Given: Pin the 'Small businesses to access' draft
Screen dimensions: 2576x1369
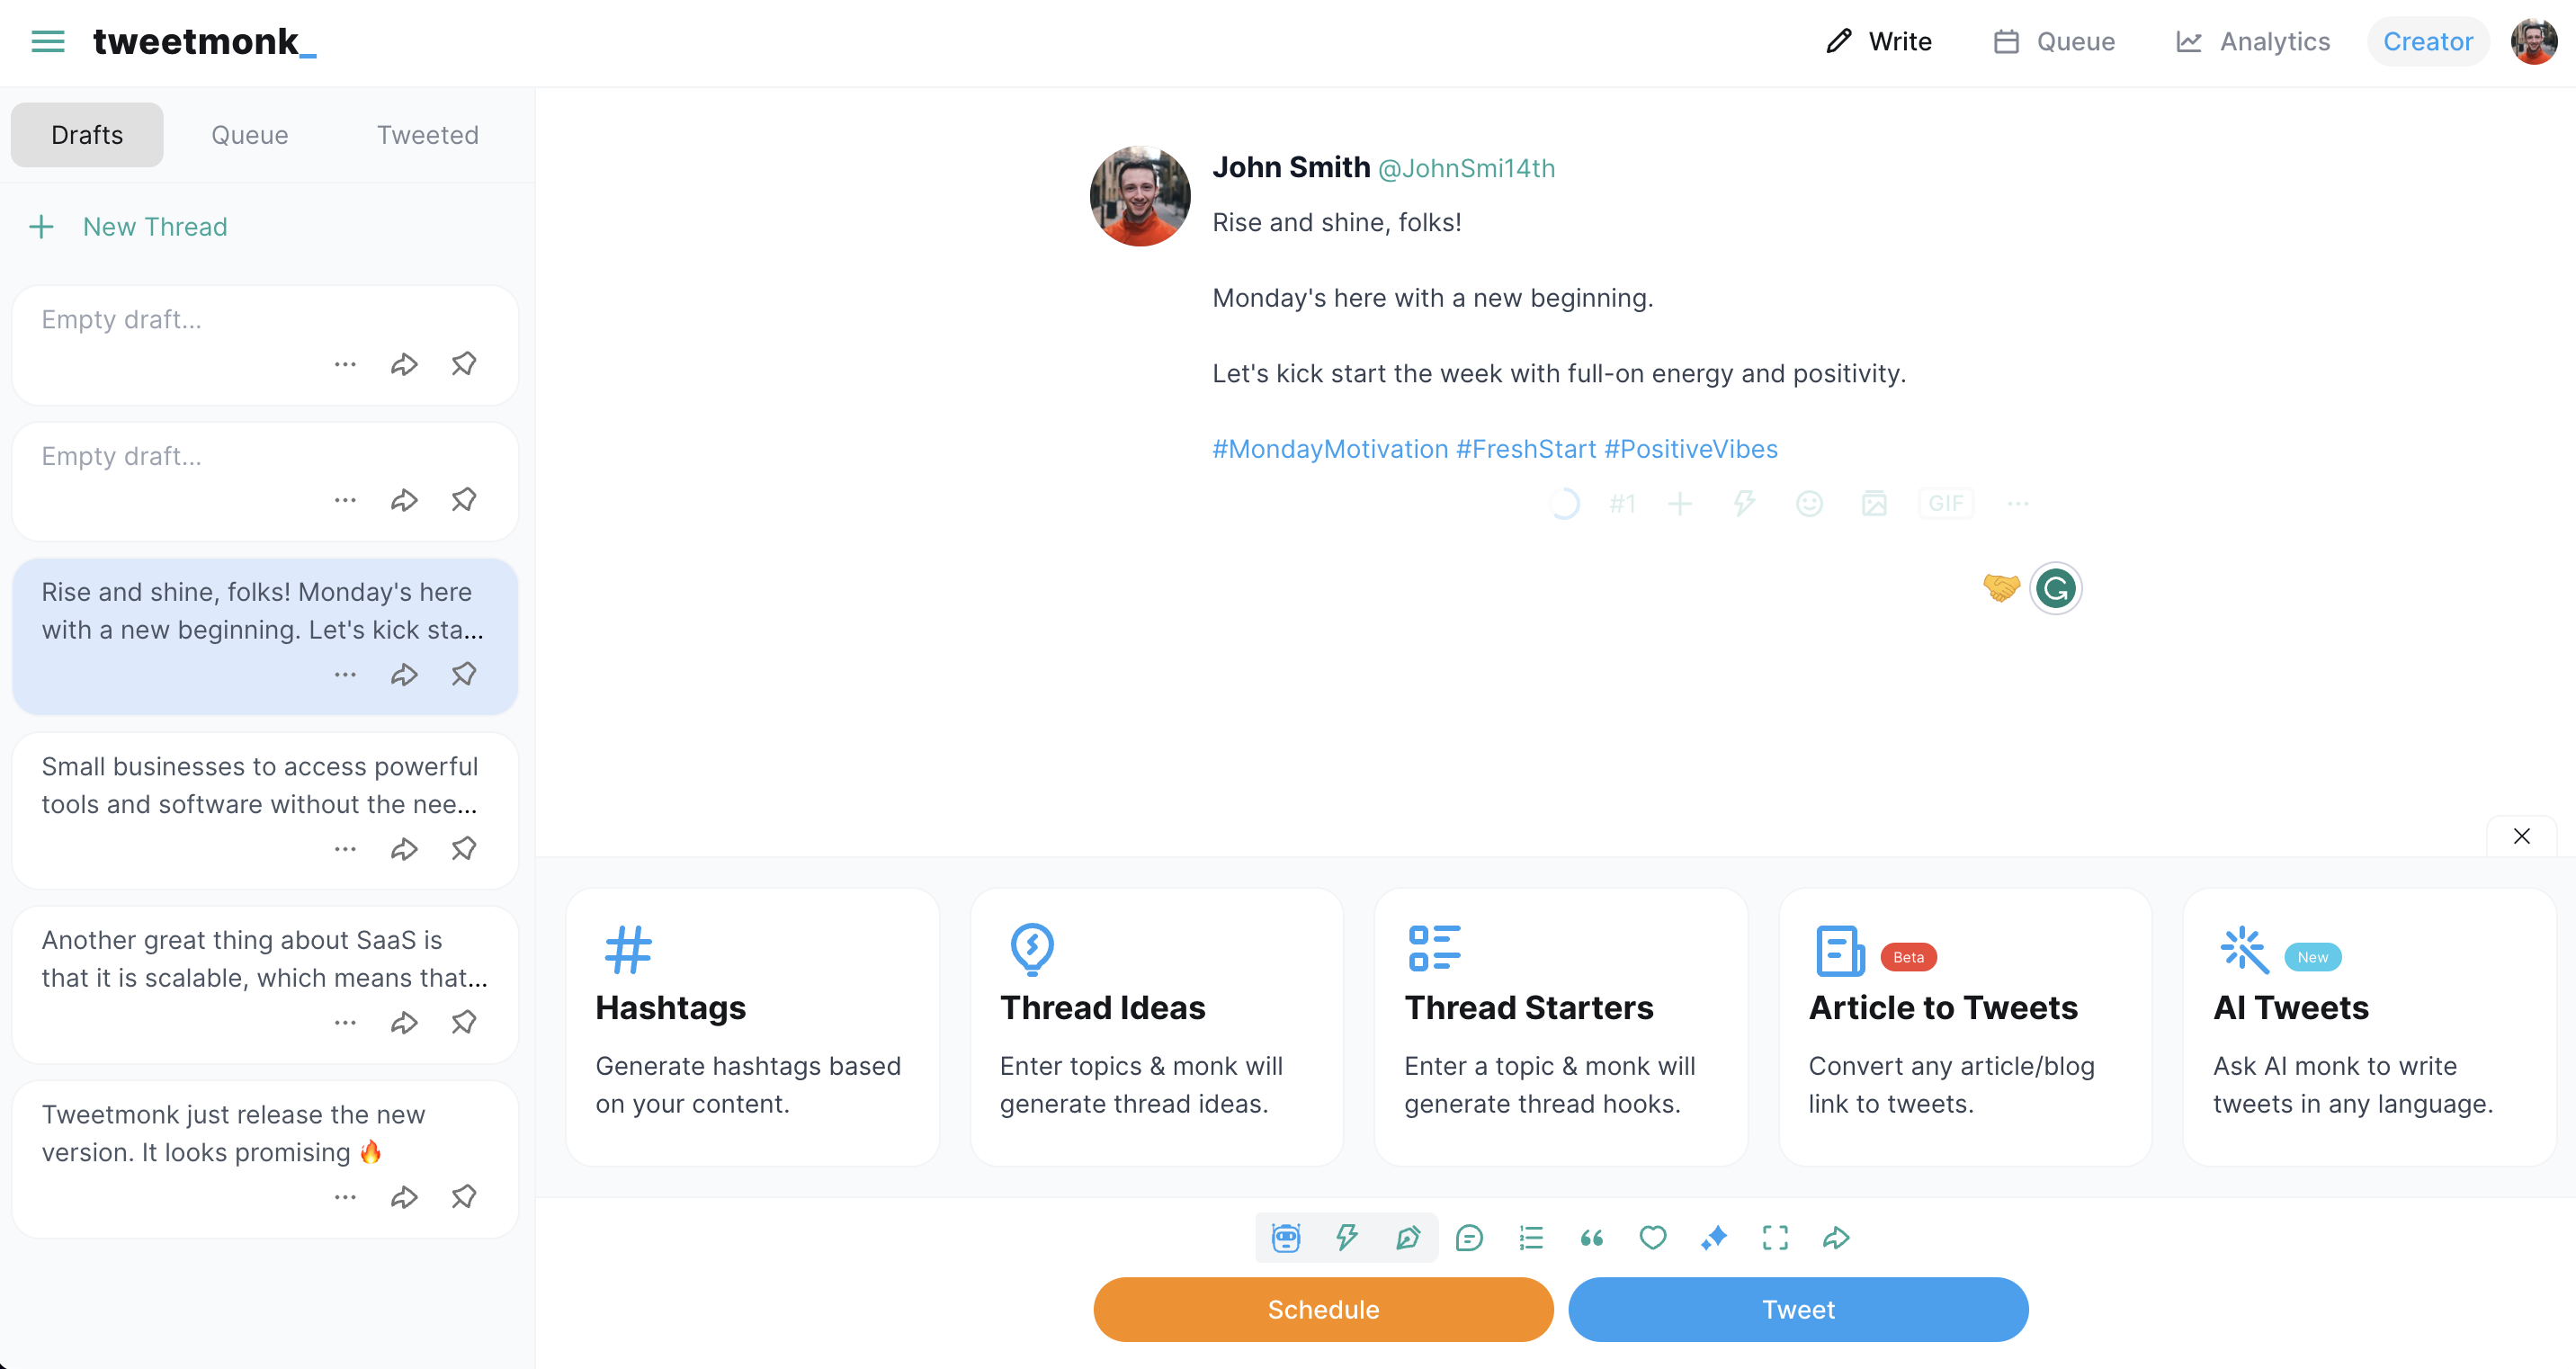Looking at the screenshot, I should point(463,849).
